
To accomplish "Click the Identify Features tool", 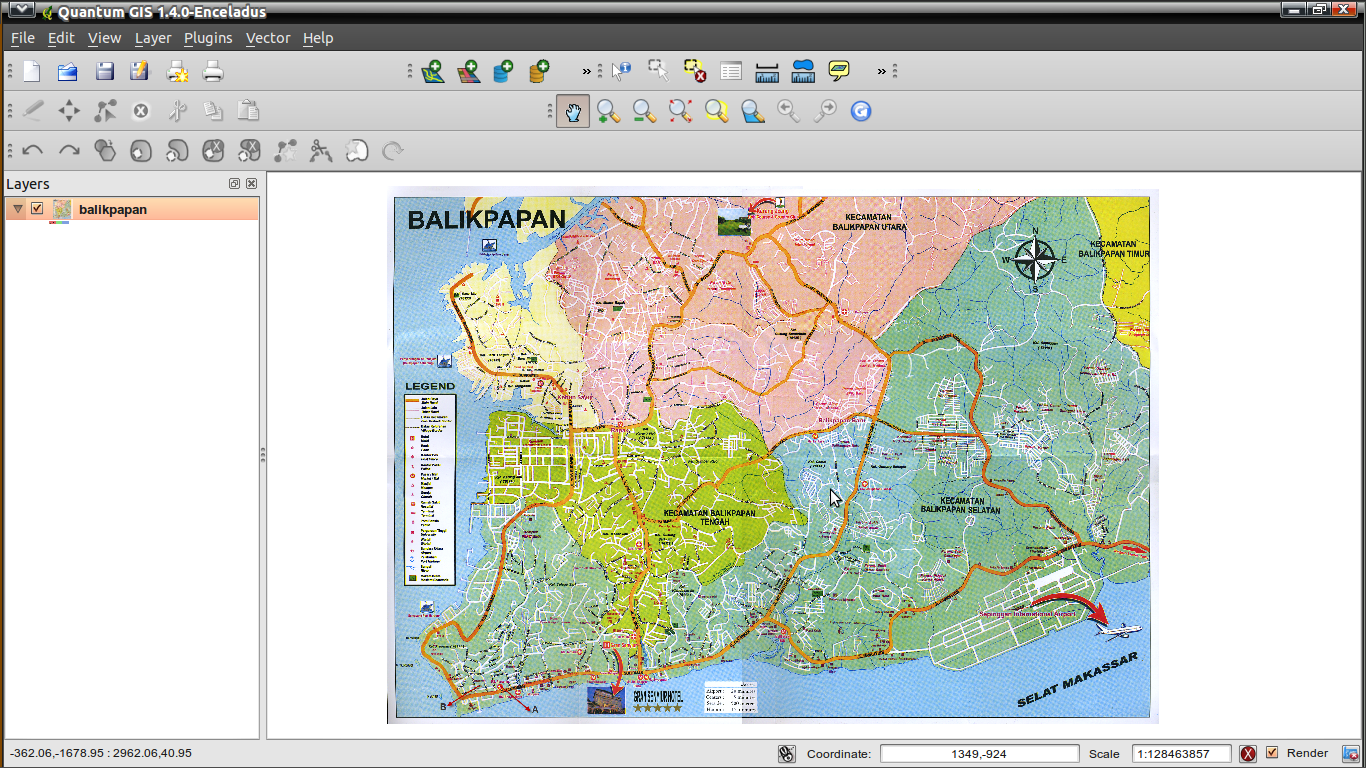I will tap(621, 70).
